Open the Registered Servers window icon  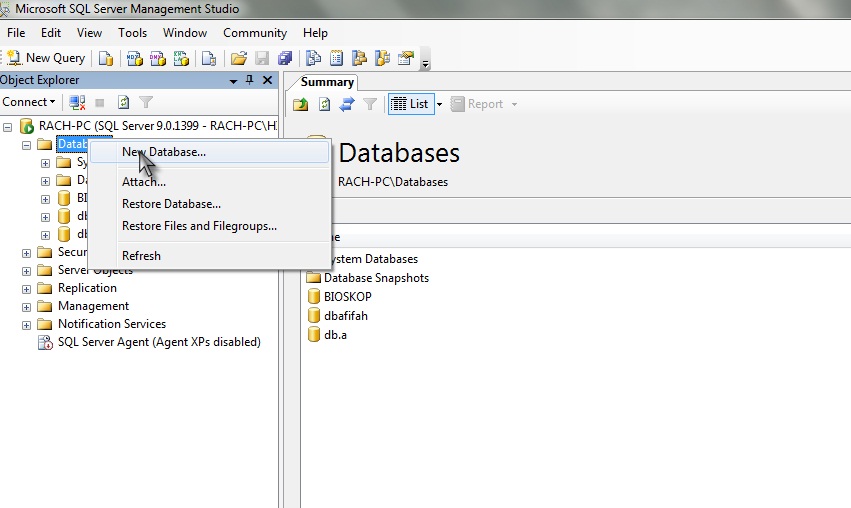(313, 58)
